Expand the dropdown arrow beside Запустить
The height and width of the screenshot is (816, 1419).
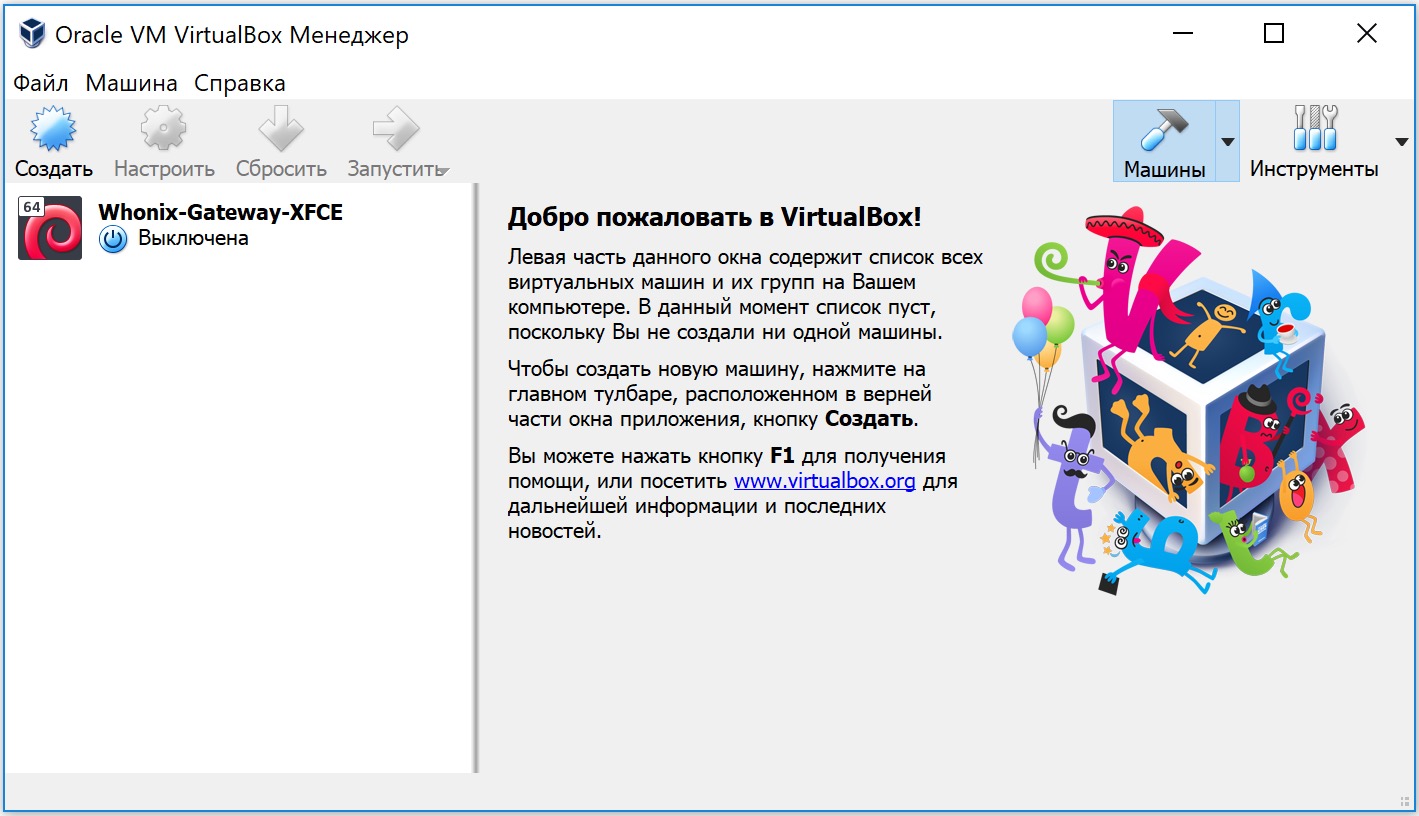click(443, 171)
